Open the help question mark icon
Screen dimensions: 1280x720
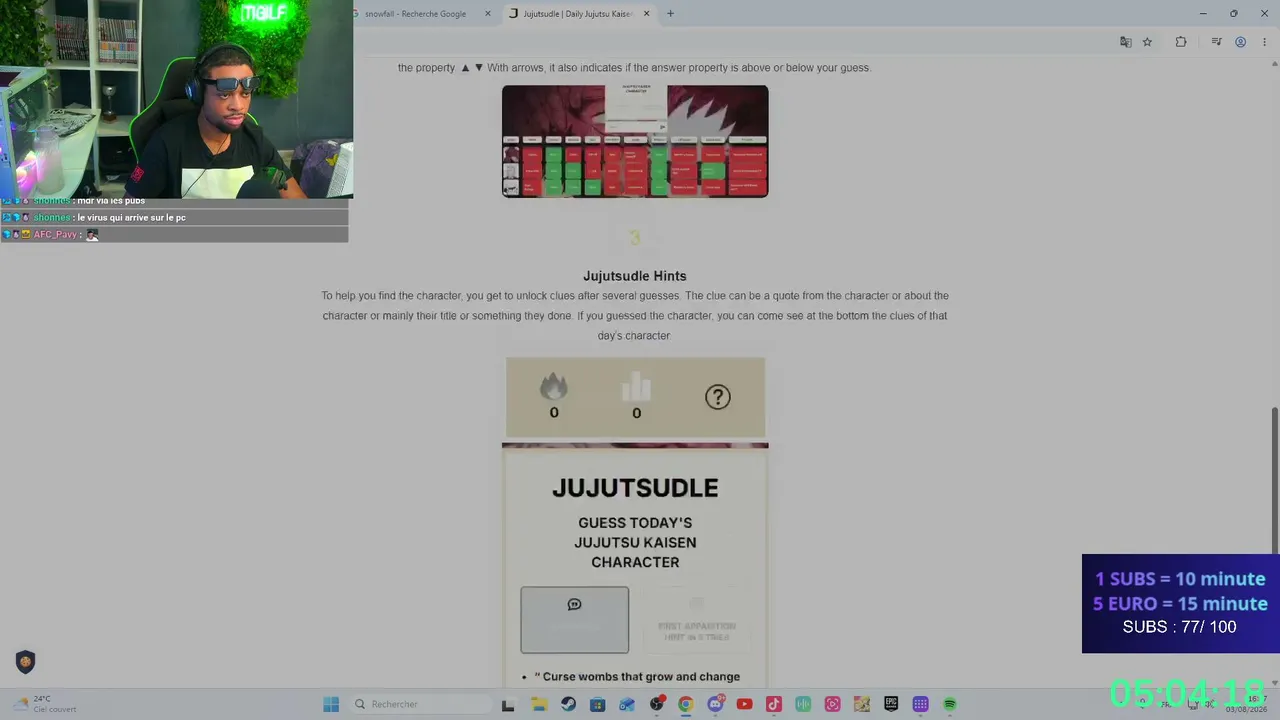pos(717,397)
